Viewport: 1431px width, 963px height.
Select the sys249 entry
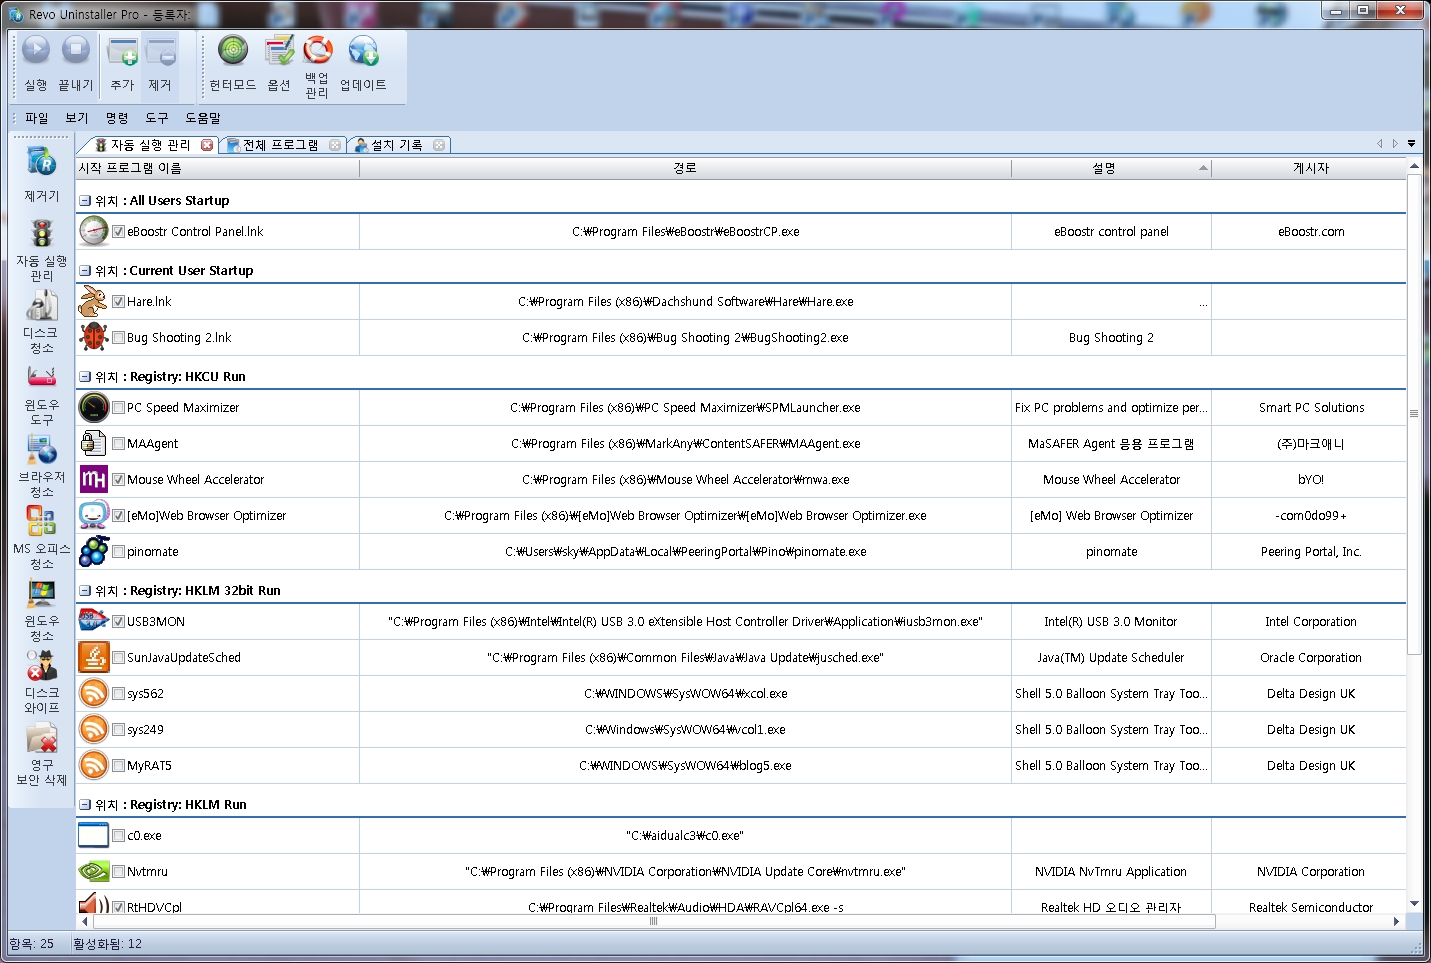[x=145, y=730]
